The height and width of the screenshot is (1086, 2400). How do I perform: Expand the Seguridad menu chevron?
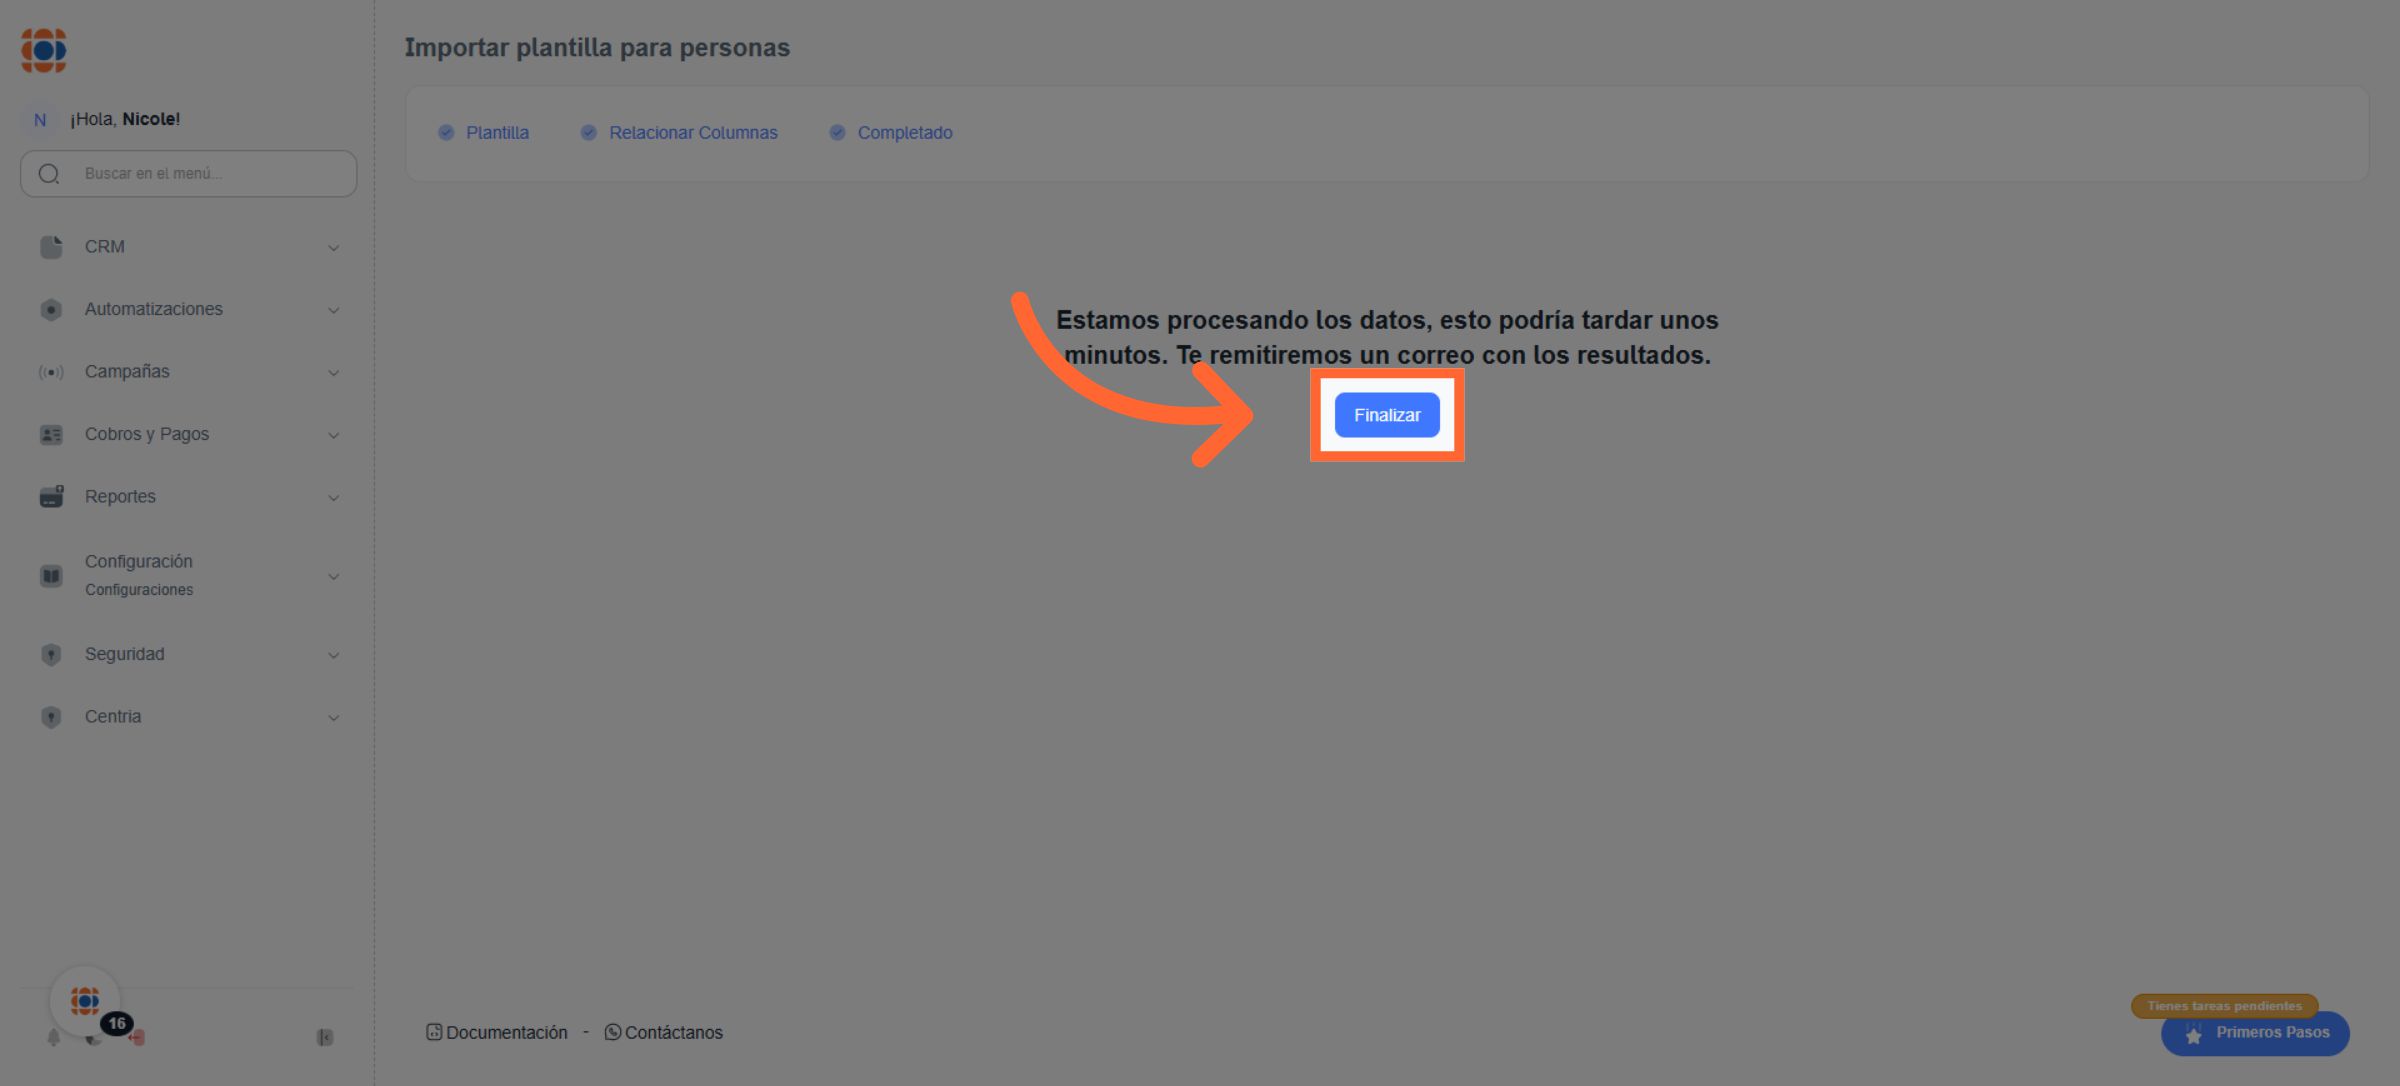[334, 655]
